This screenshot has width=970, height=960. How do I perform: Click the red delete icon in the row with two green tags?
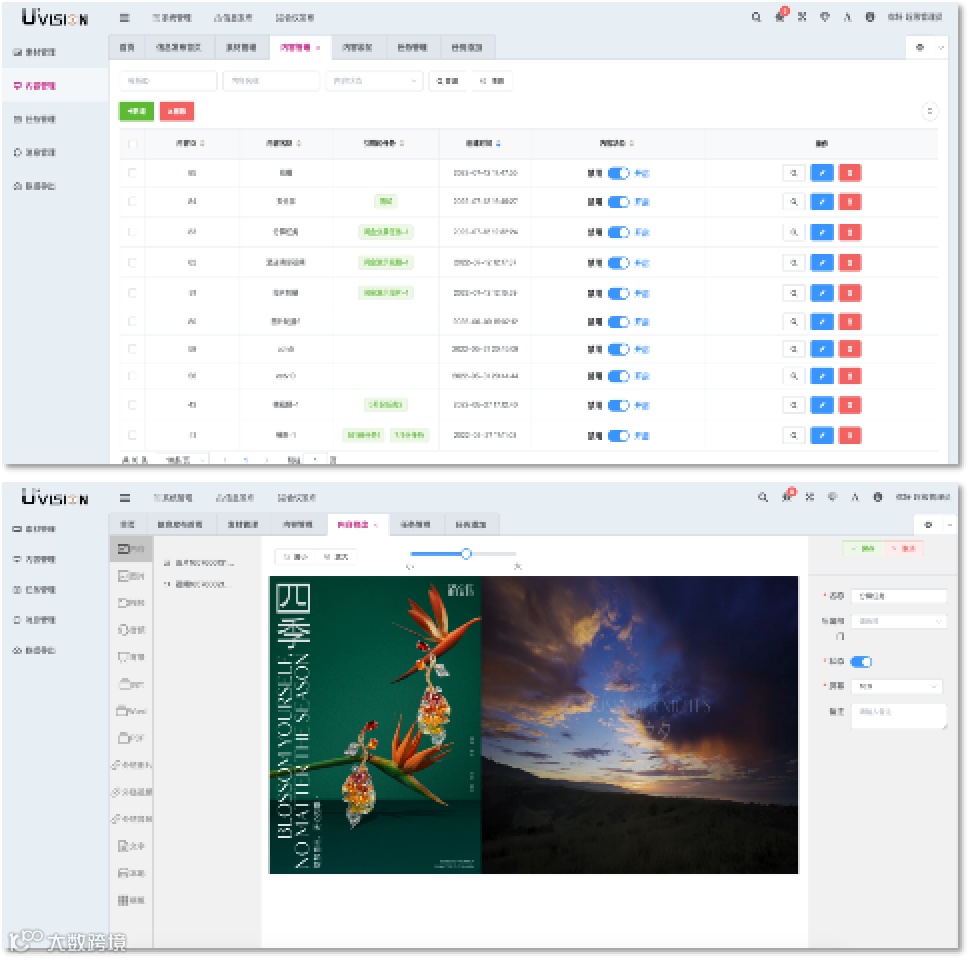(x=849, y=435)
